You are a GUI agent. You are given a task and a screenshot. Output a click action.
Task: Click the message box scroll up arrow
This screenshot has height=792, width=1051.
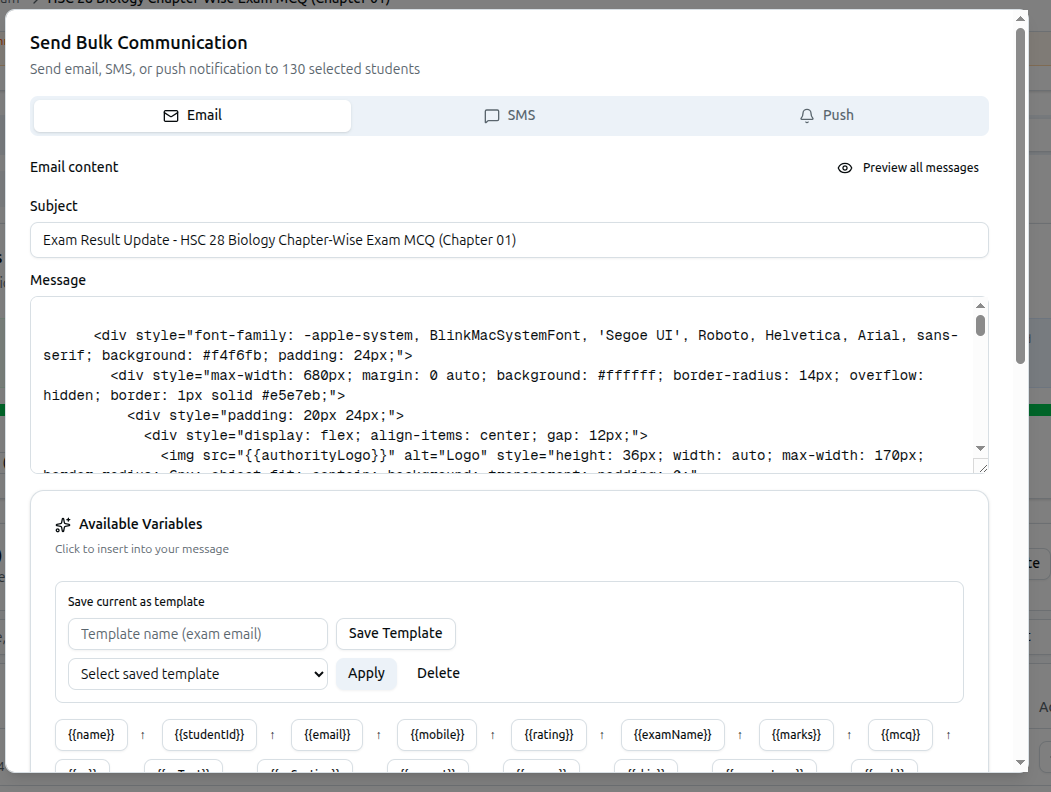coord(981,306)
